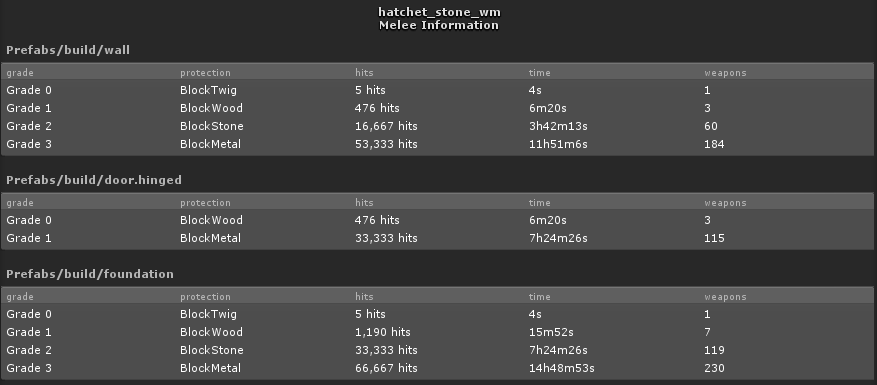
Task: Select the Prefabs/build/wall section header
Action: [x=68, y=50]
